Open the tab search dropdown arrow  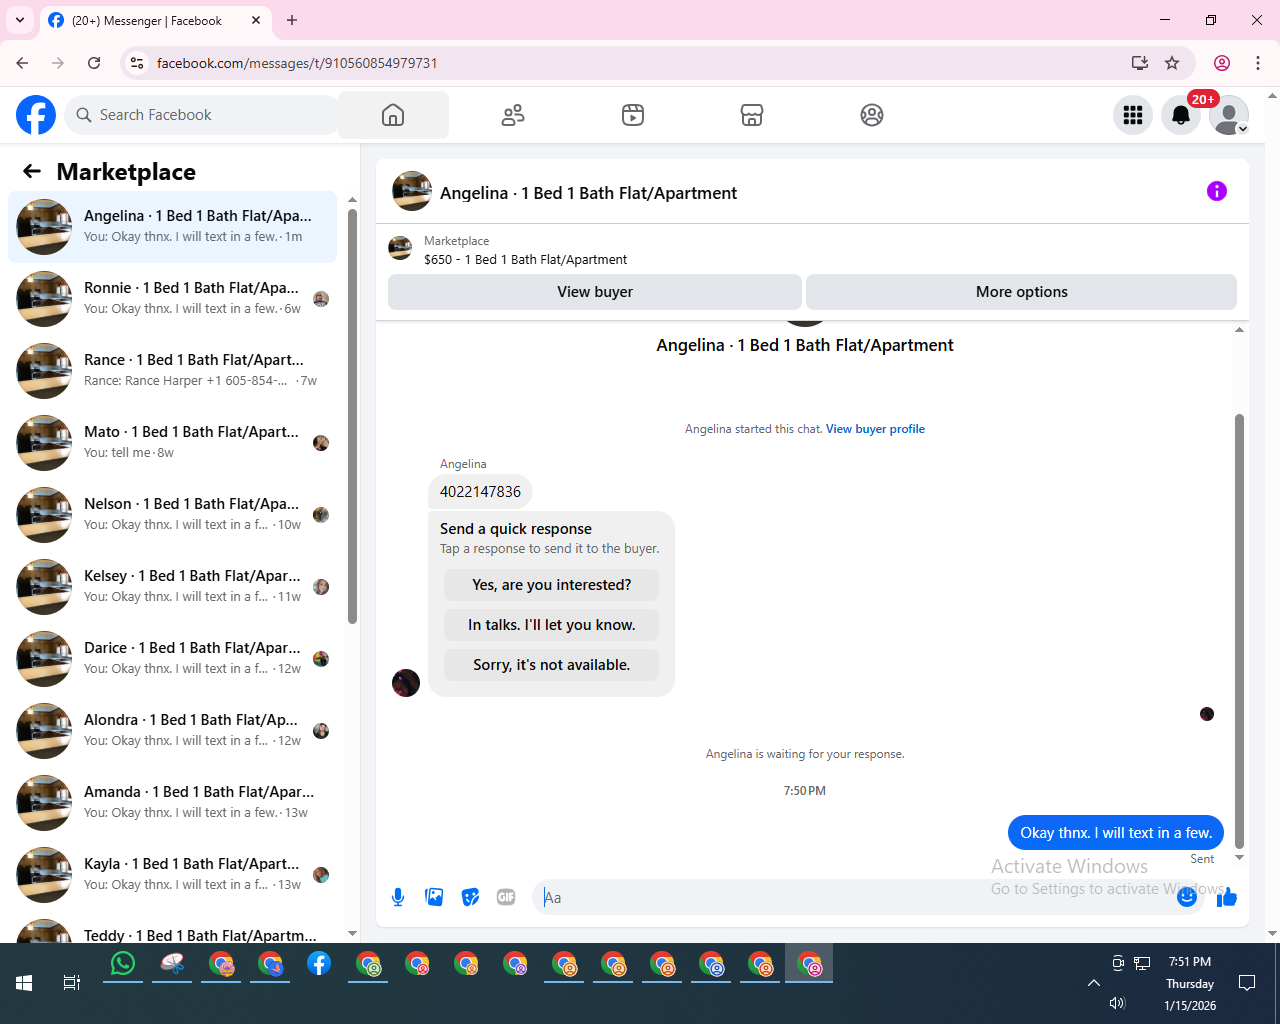[x=20, y=20]
